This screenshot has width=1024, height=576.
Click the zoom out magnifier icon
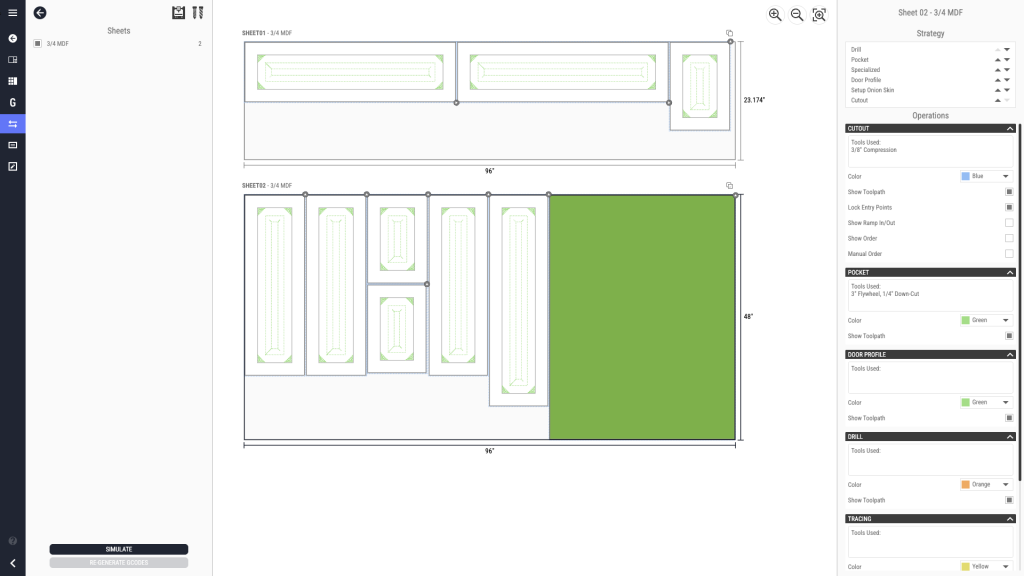(797, 14)
